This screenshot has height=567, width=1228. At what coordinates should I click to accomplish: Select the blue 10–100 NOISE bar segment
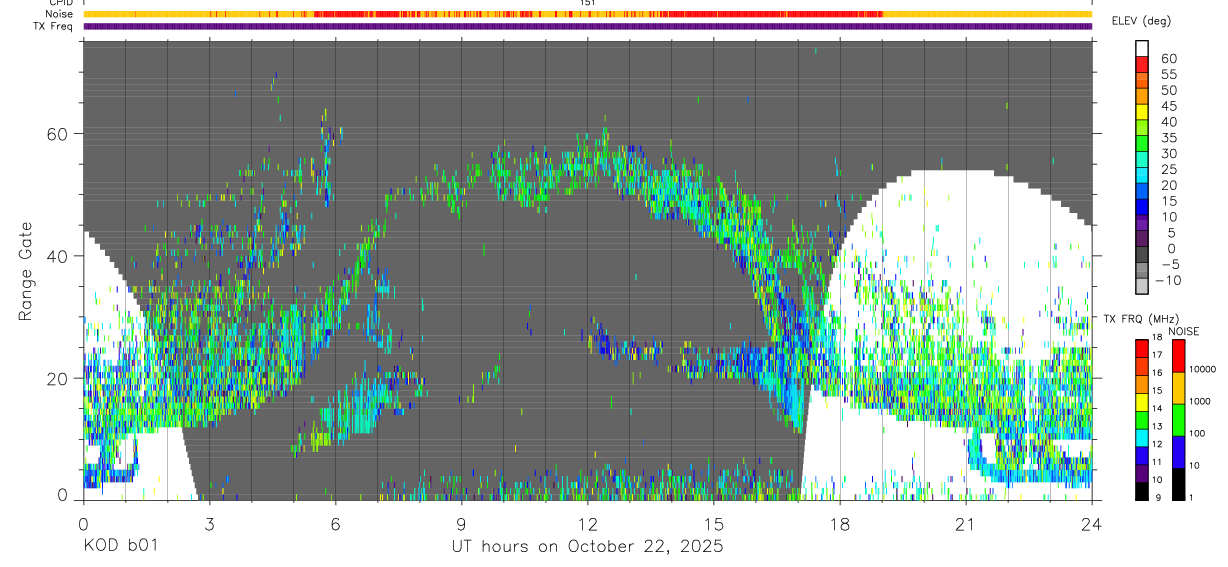tap(1178, 452)
